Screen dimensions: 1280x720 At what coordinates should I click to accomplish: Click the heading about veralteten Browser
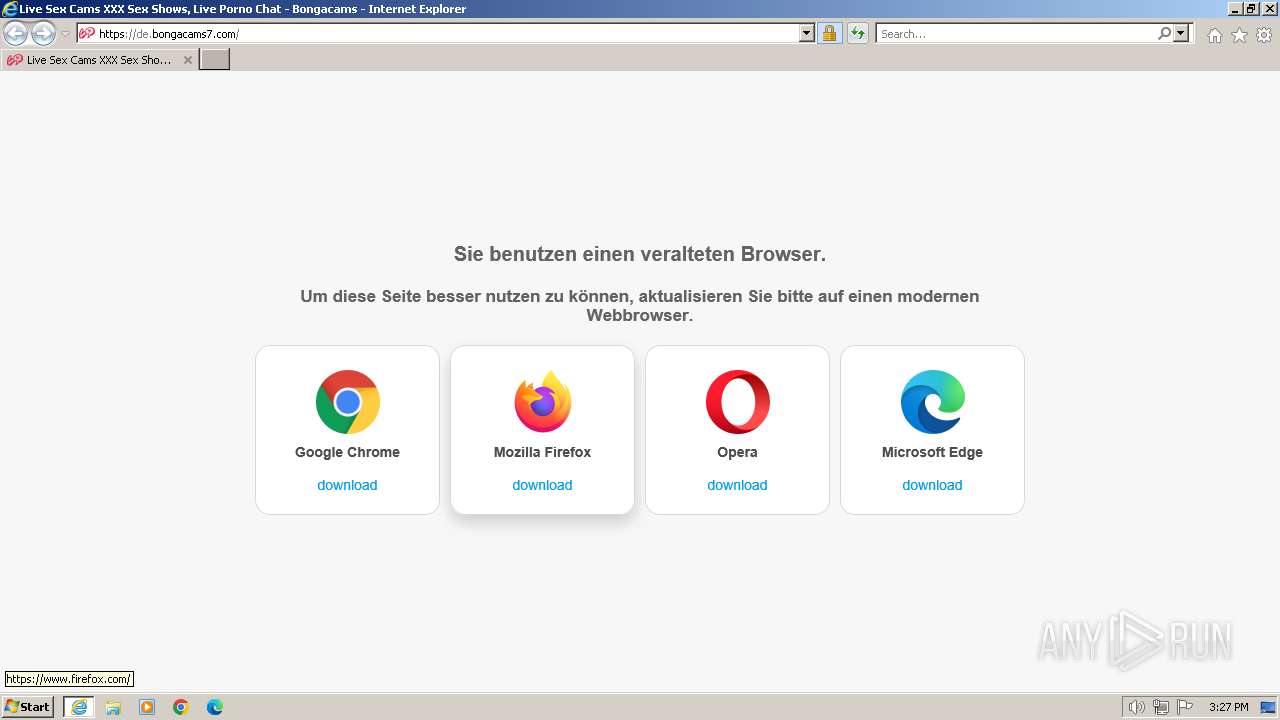click(640, 254)
